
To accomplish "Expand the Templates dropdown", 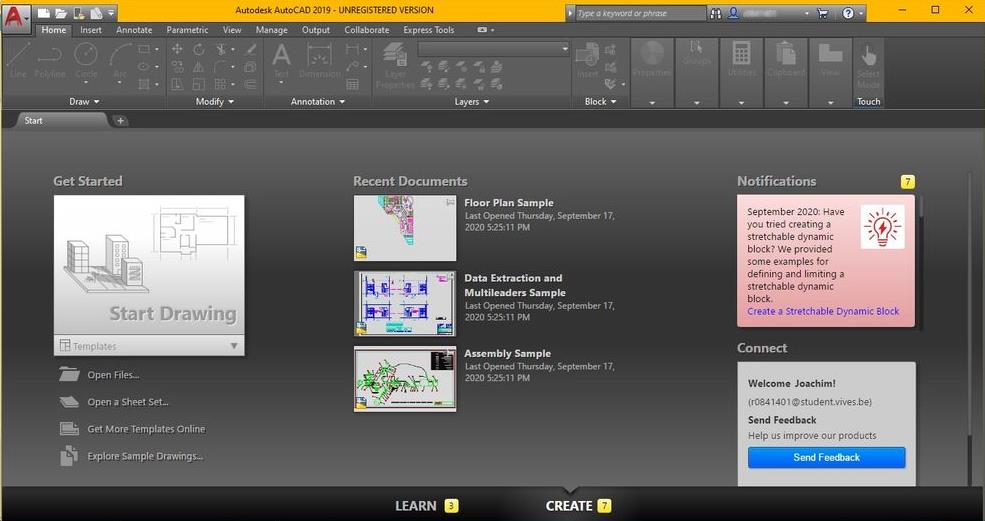I will coord(234,346).
